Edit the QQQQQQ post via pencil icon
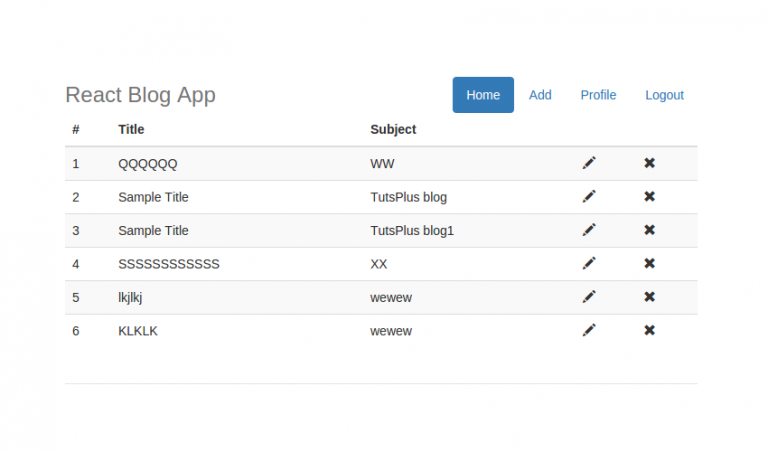This screenshot has width=768, height=452. click(589, 163)
